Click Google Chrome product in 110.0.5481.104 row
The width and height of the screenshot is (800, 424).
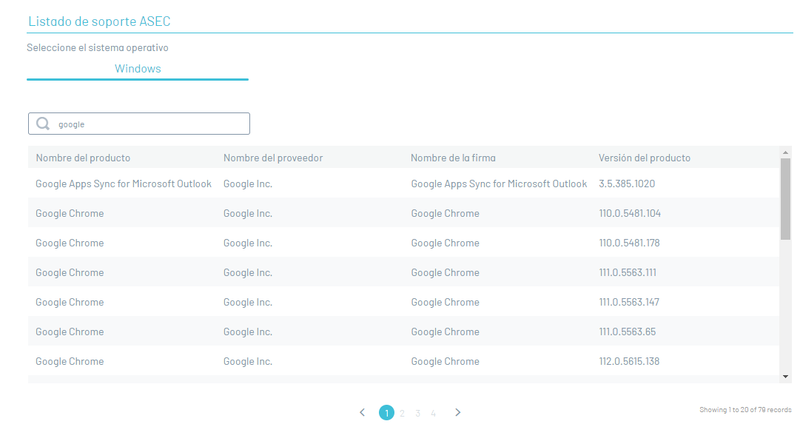pyautogui.click(x=69, y=213)
